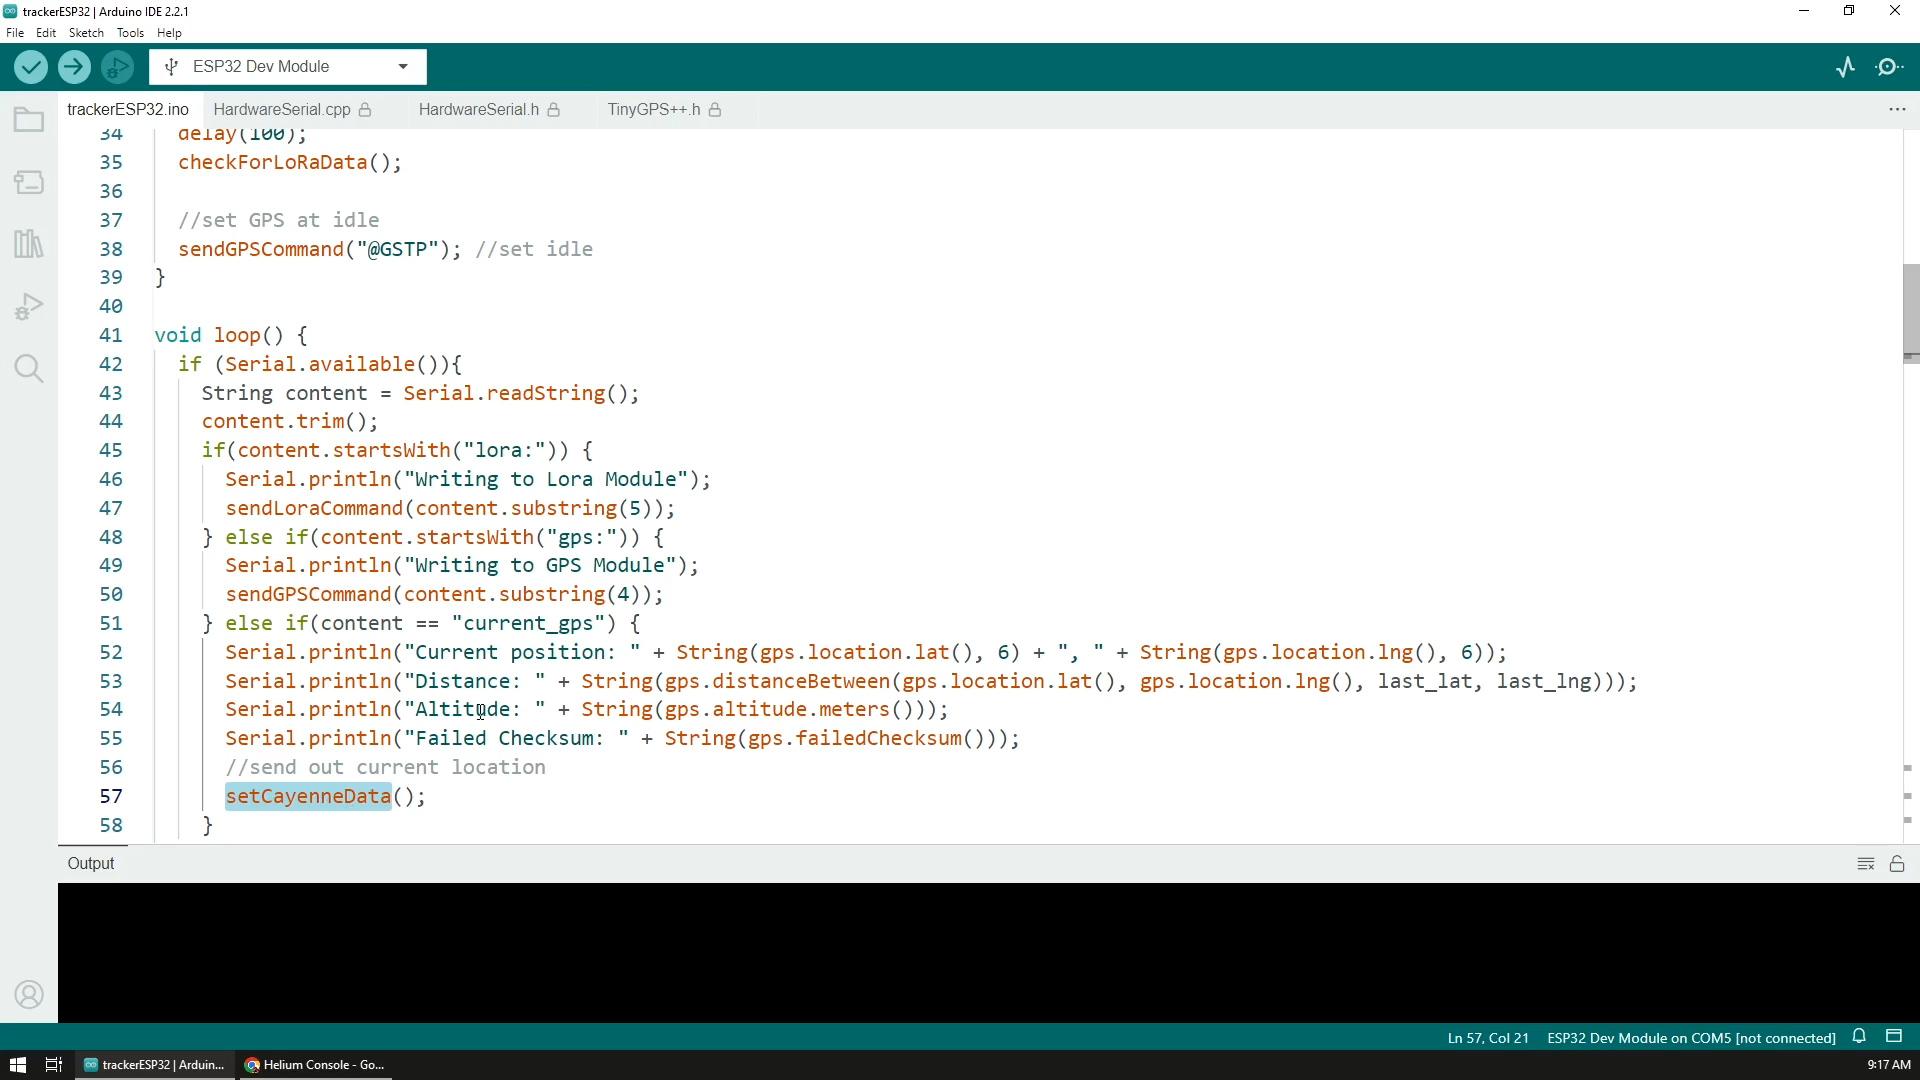Click the Upload arrow button
This screenshot has width=1920, height=1080.
click(74, 67)
